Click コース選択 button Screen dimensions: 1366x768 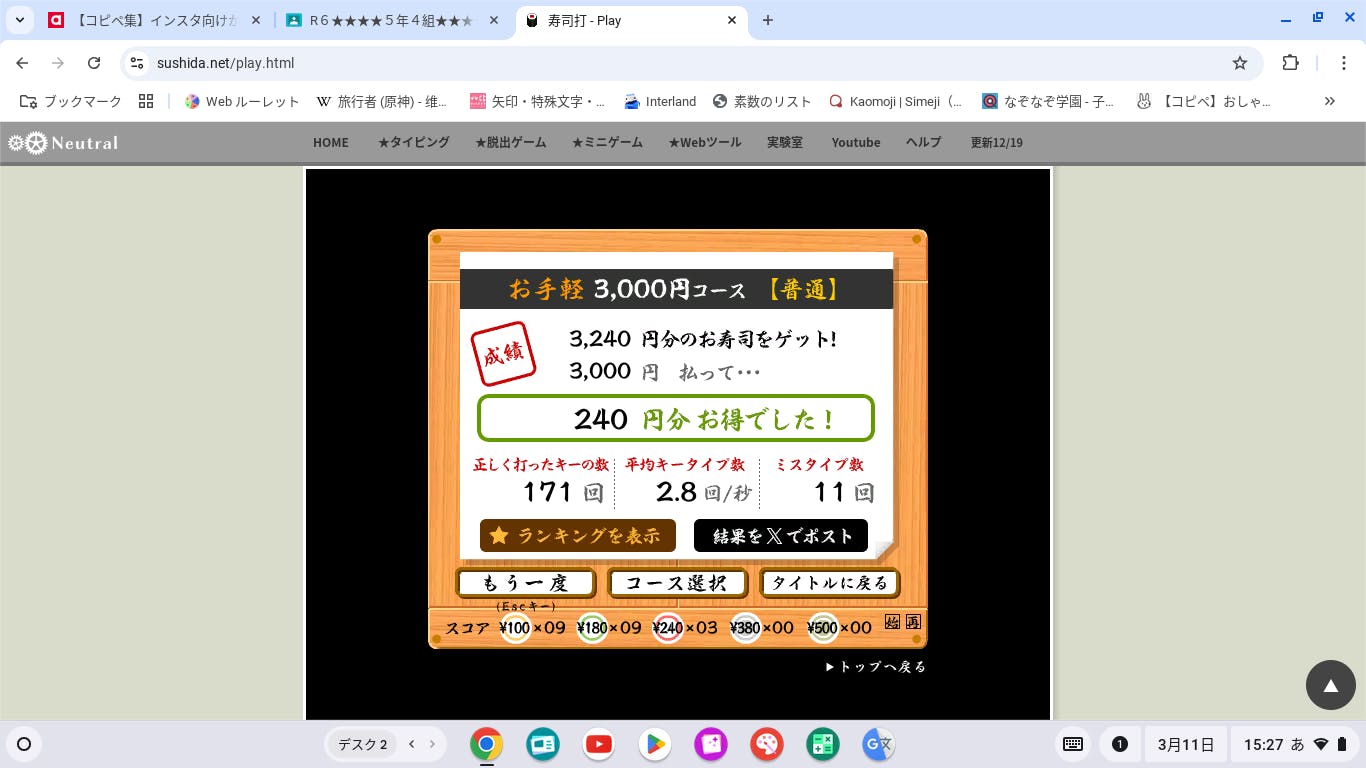point(677,583)
